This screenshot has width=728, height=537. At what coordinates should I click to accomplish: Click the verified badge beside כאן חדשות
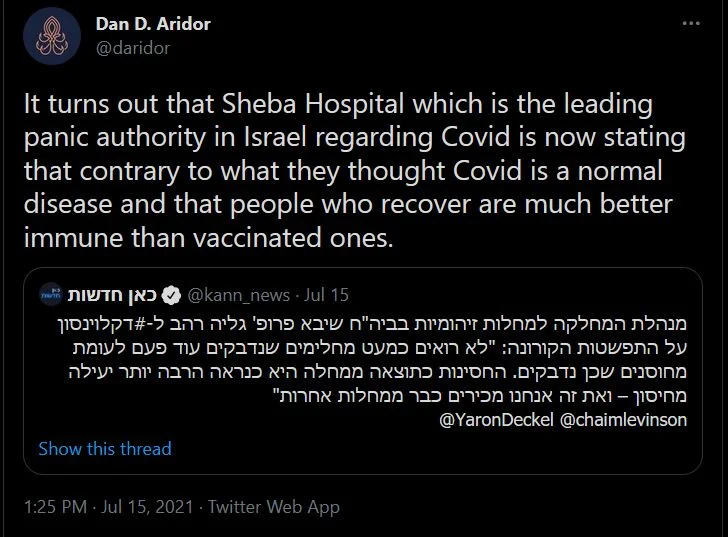coord(171,295)
